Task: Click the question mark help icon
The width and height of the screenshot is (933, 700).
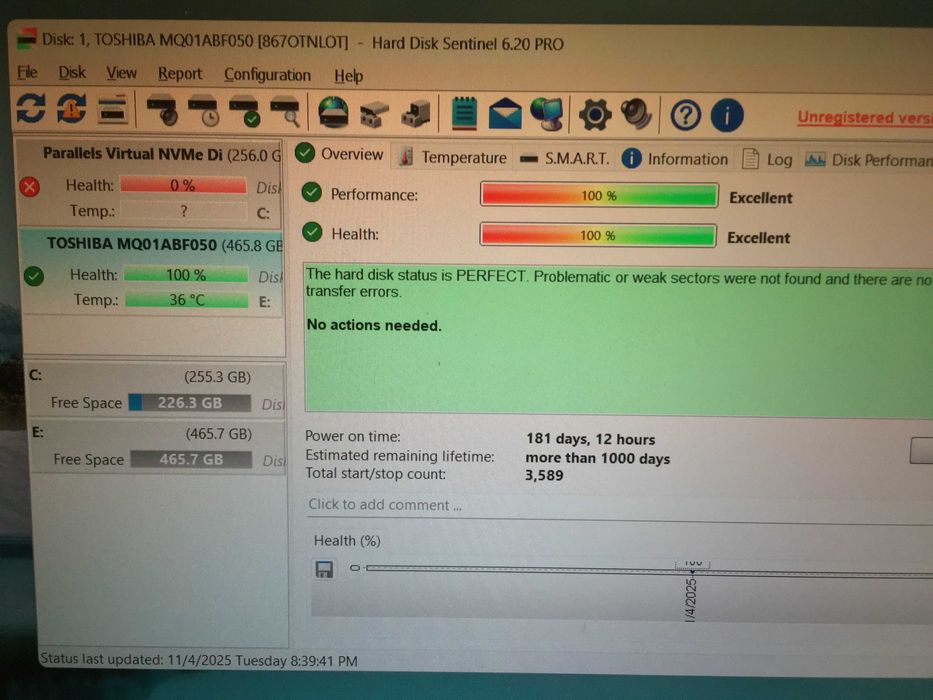Action: [x=685, y=115]
